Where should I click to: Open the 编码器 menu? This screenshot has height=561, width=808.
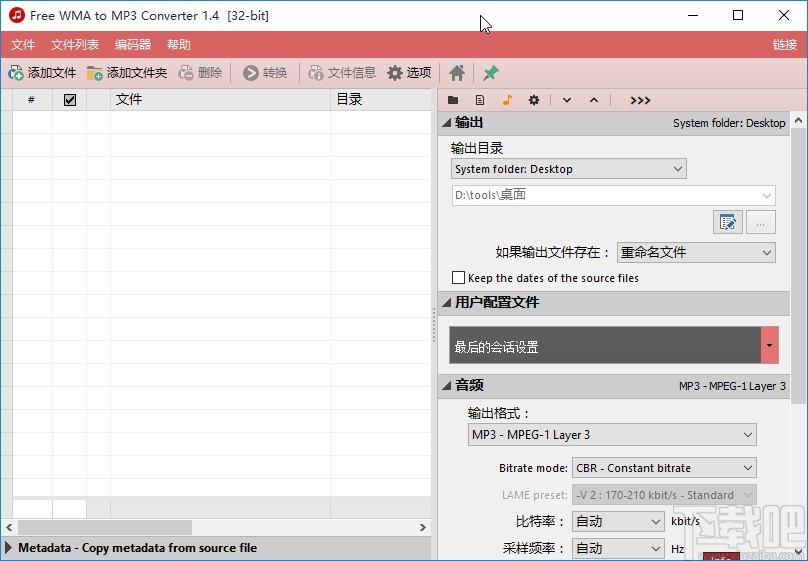coord(133,45)
